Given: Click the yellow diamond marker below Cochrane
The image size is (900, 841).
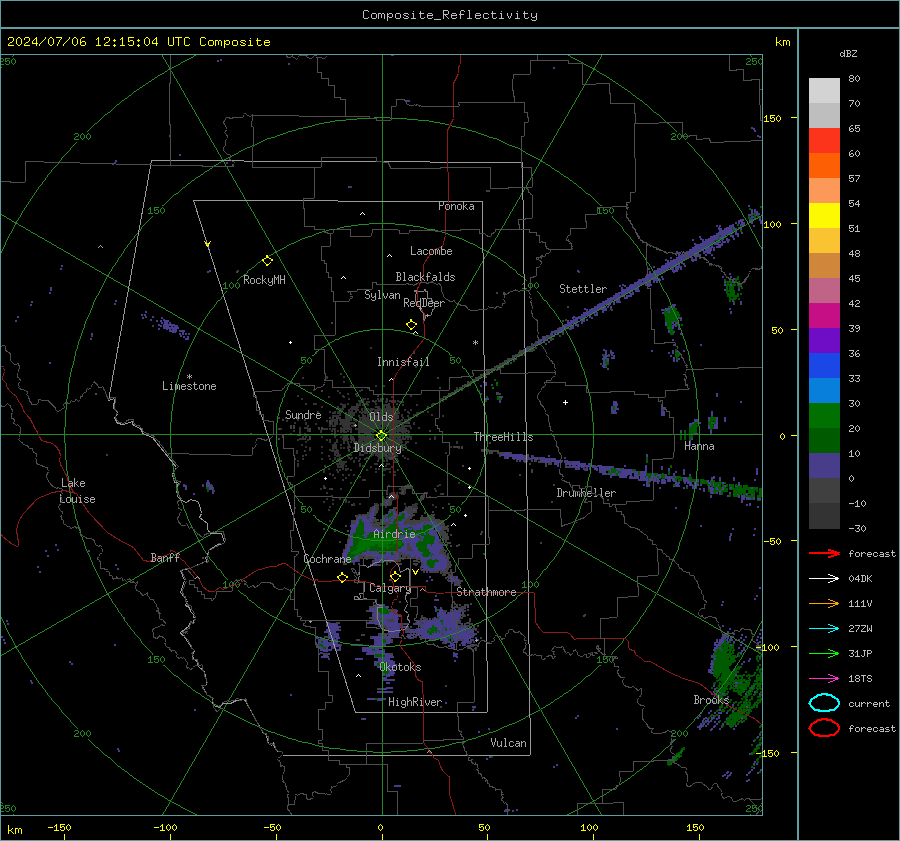Looking at the screenshot, I should (x=342, y=577).
